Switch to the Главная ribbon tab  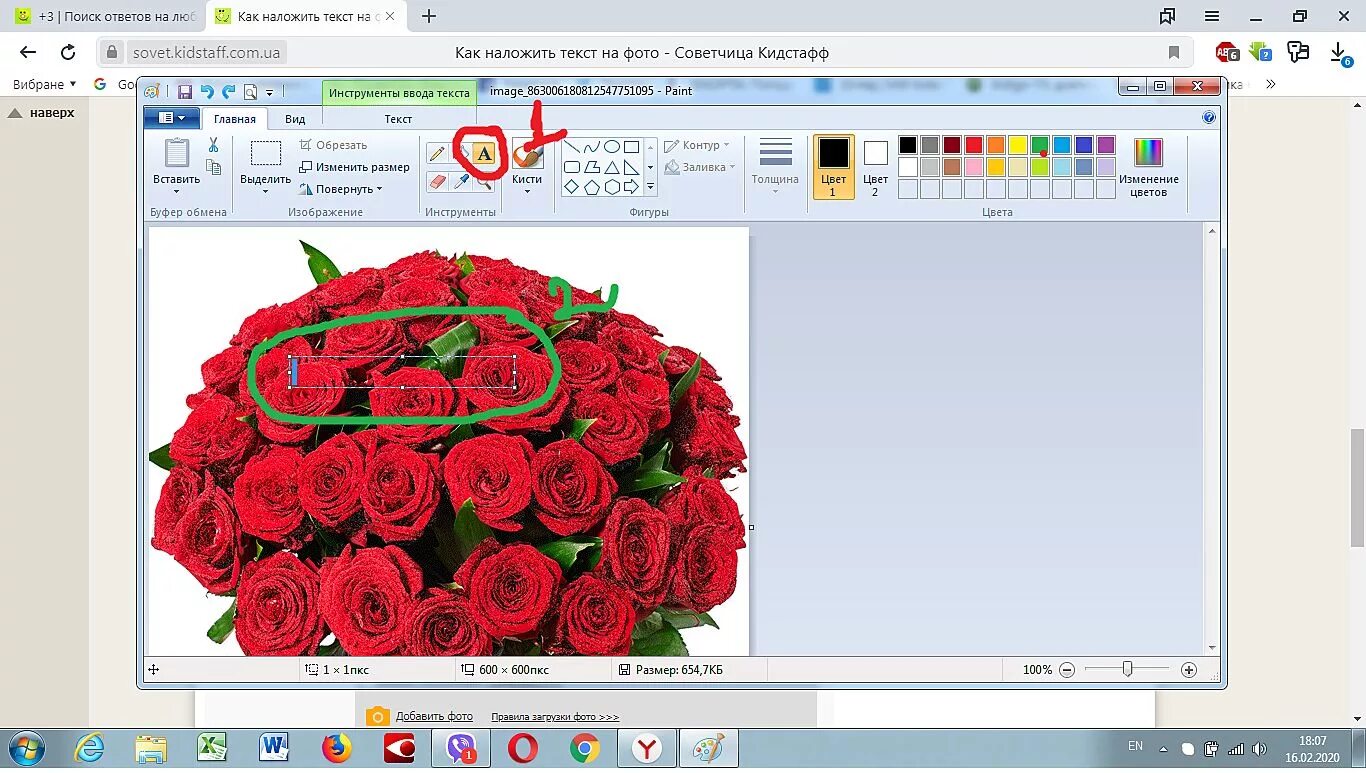[234, 118]
